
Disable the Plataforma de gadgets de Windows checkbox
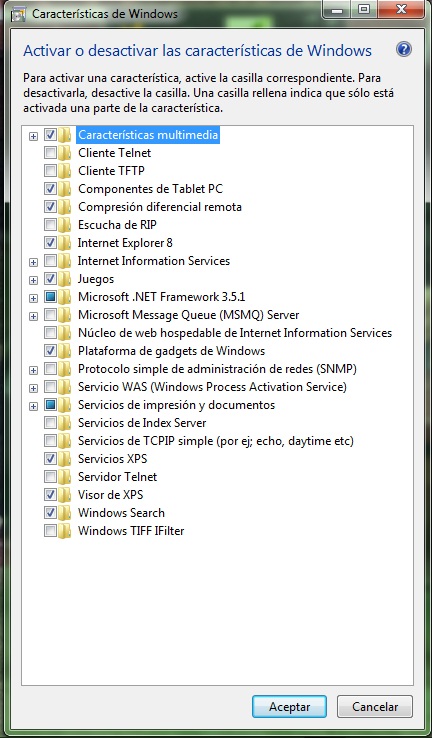pyautogui.click(x=50, y=351)
